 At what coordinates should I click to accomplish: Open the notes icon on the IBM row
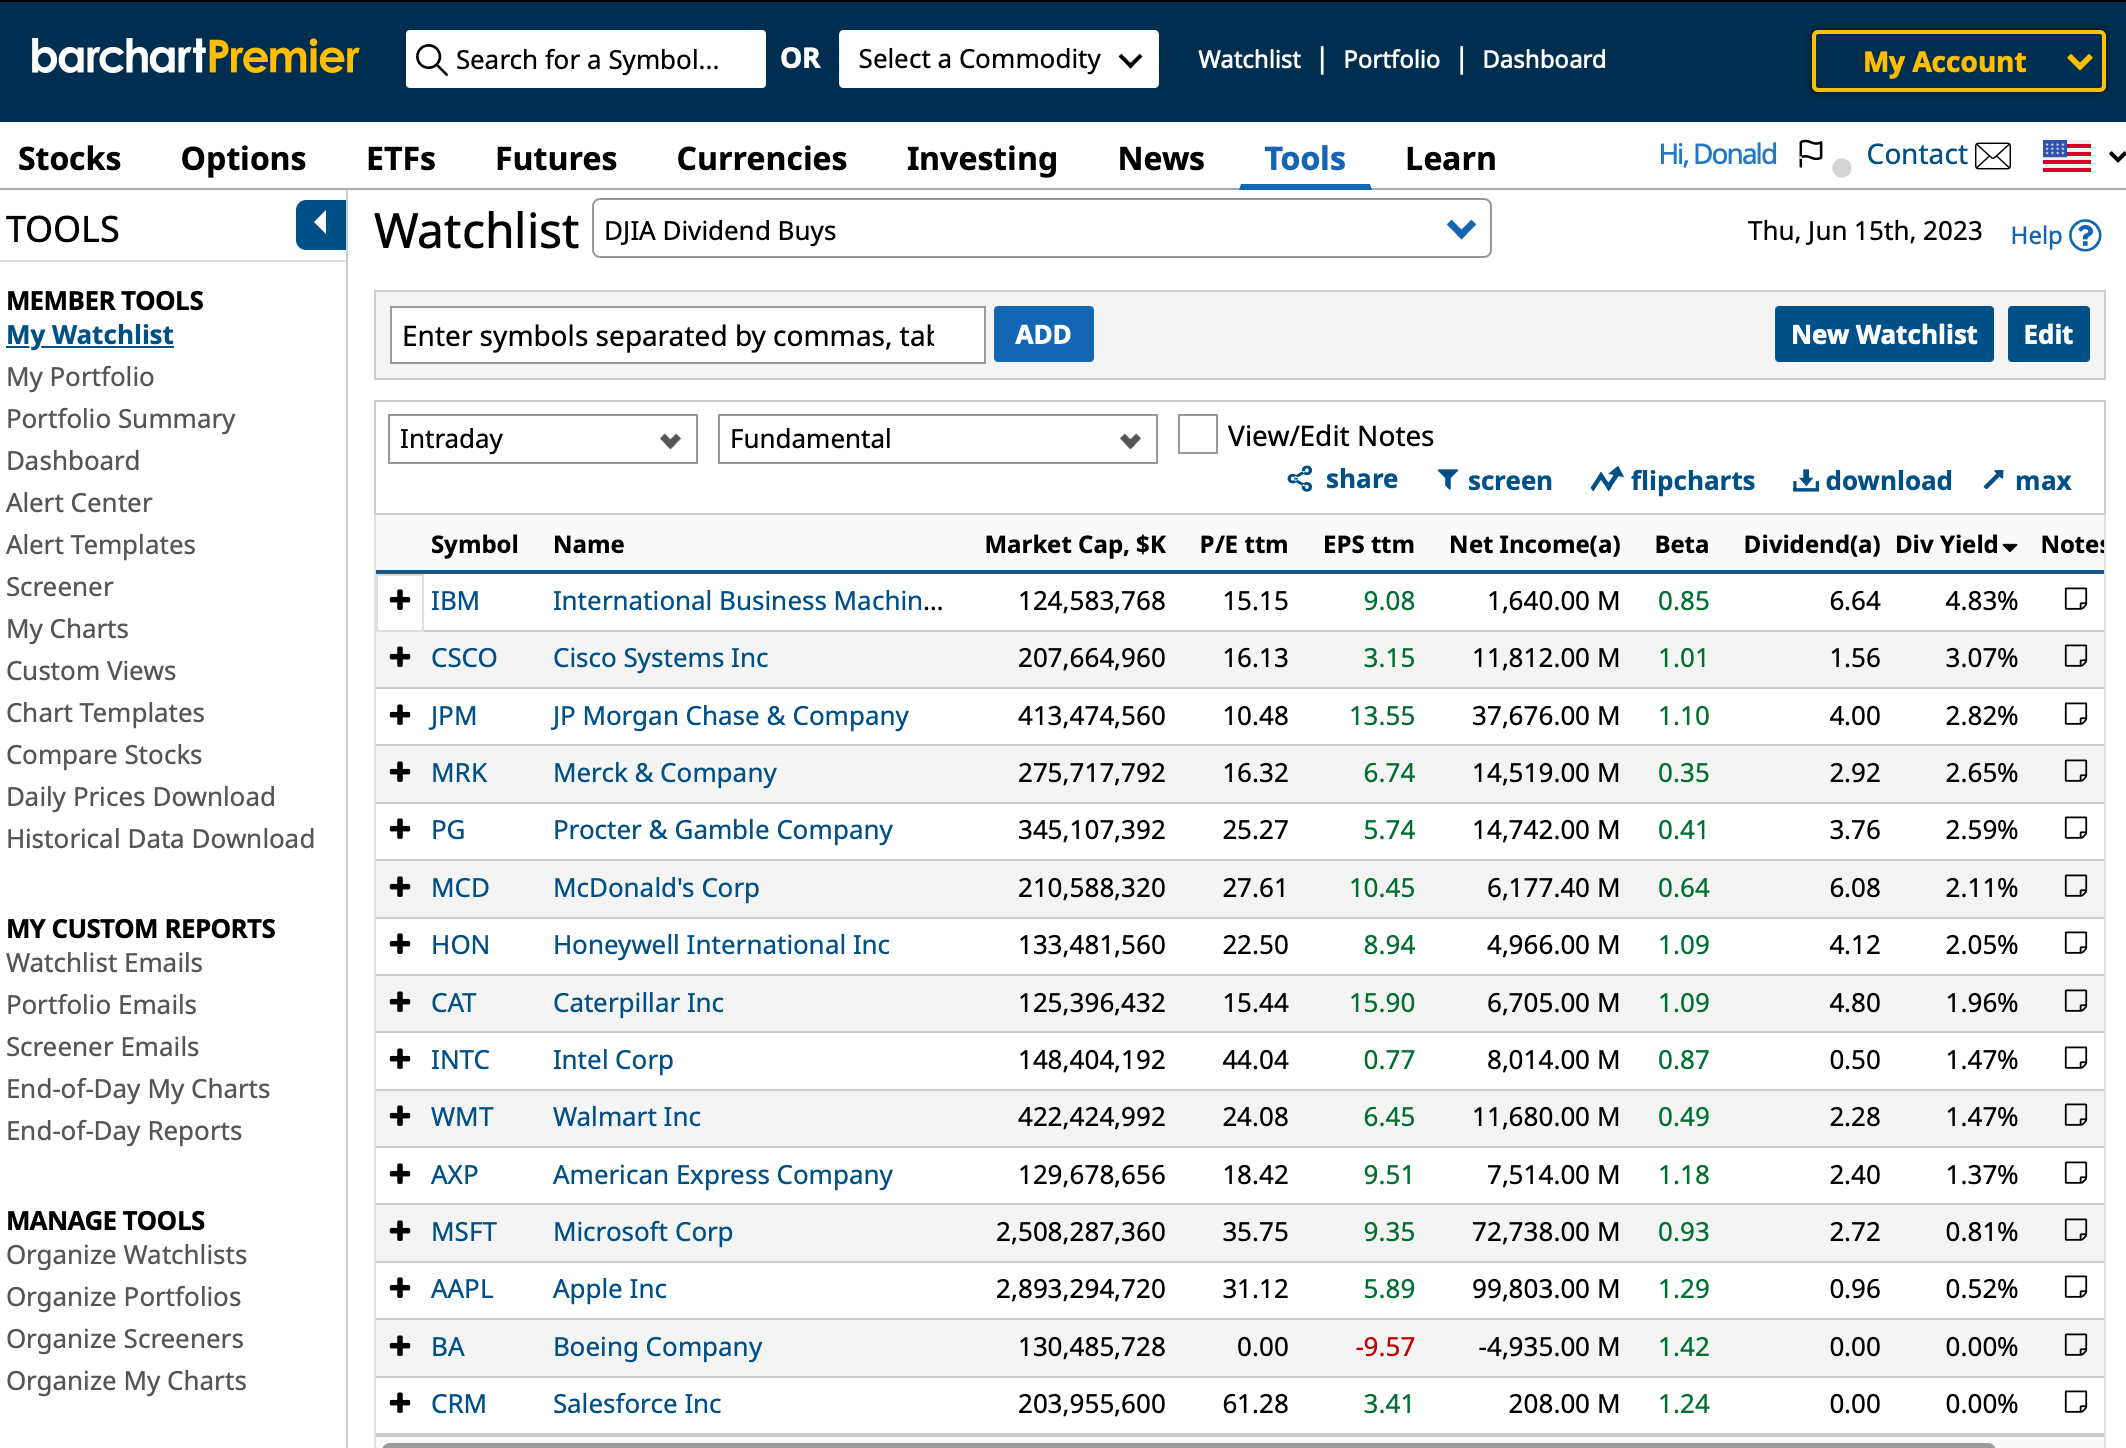pyautogui.click(x=2077, y=600)
